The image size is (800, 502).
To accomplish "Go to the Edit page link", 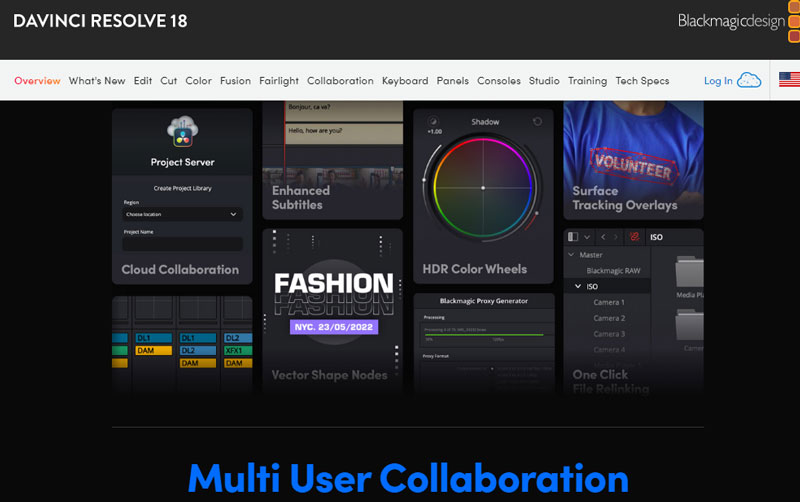I will [143, 81].
